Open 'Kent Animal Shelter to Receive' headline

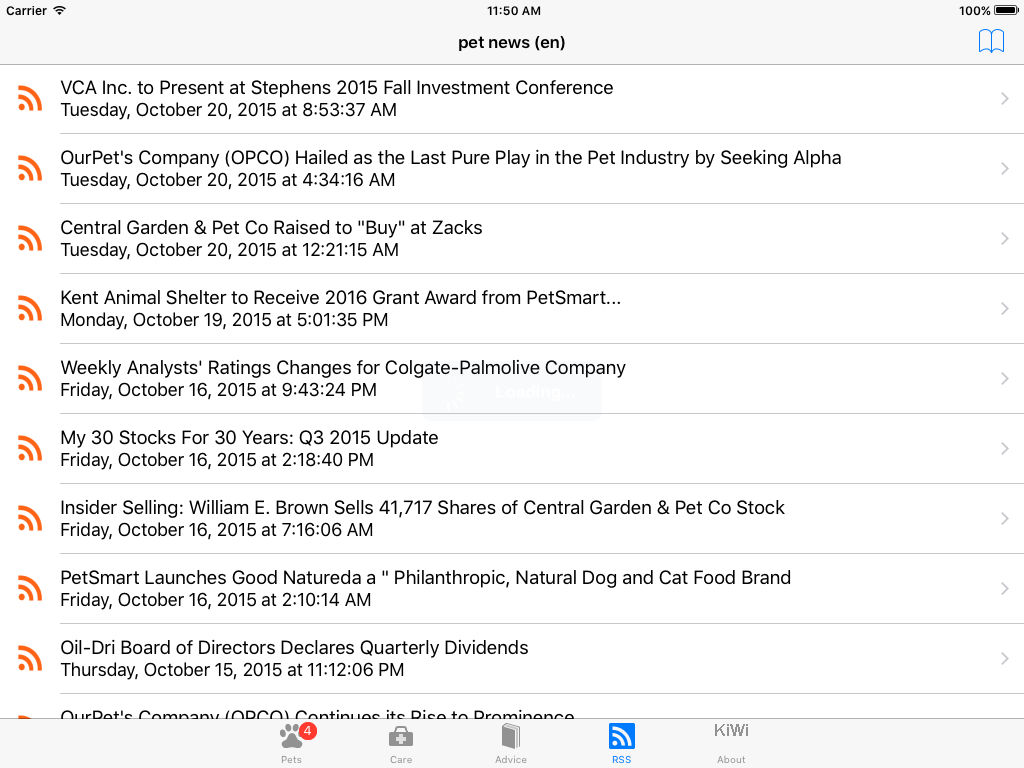pyautogui.click(x=340, y=297)
